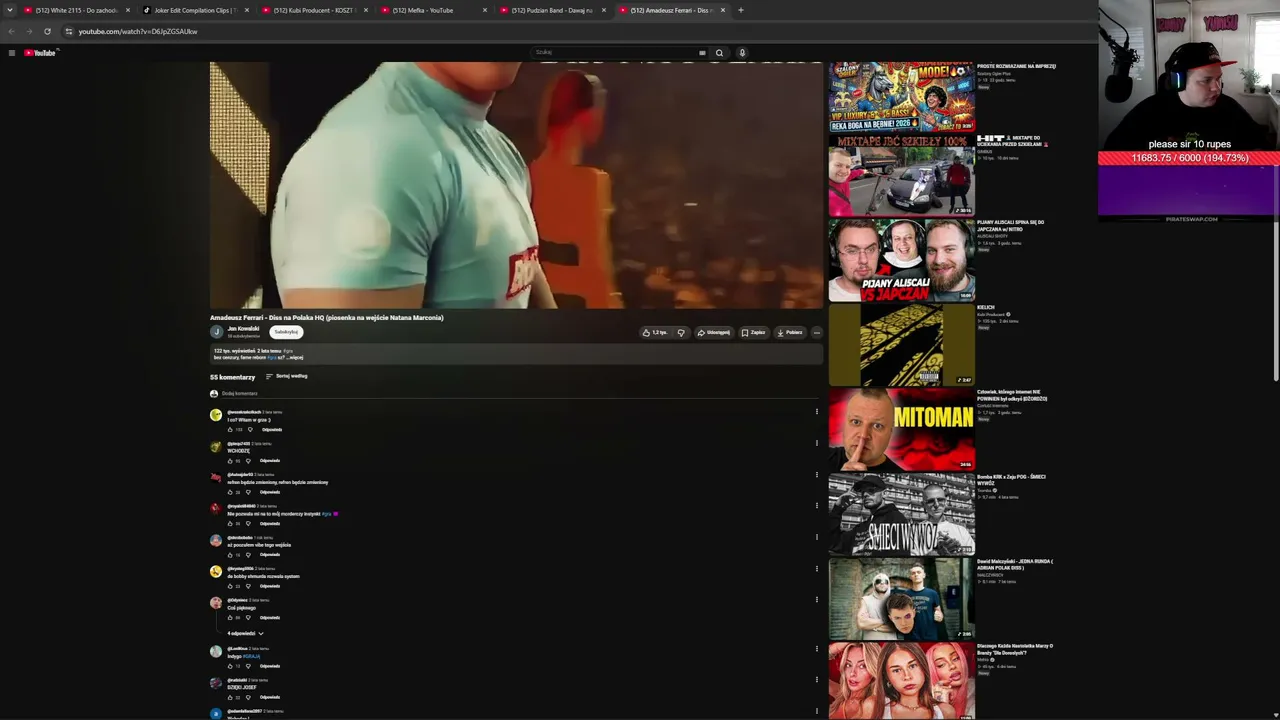Open options for 'refren będzie zmieniony' comment

[x=816, y=475]
